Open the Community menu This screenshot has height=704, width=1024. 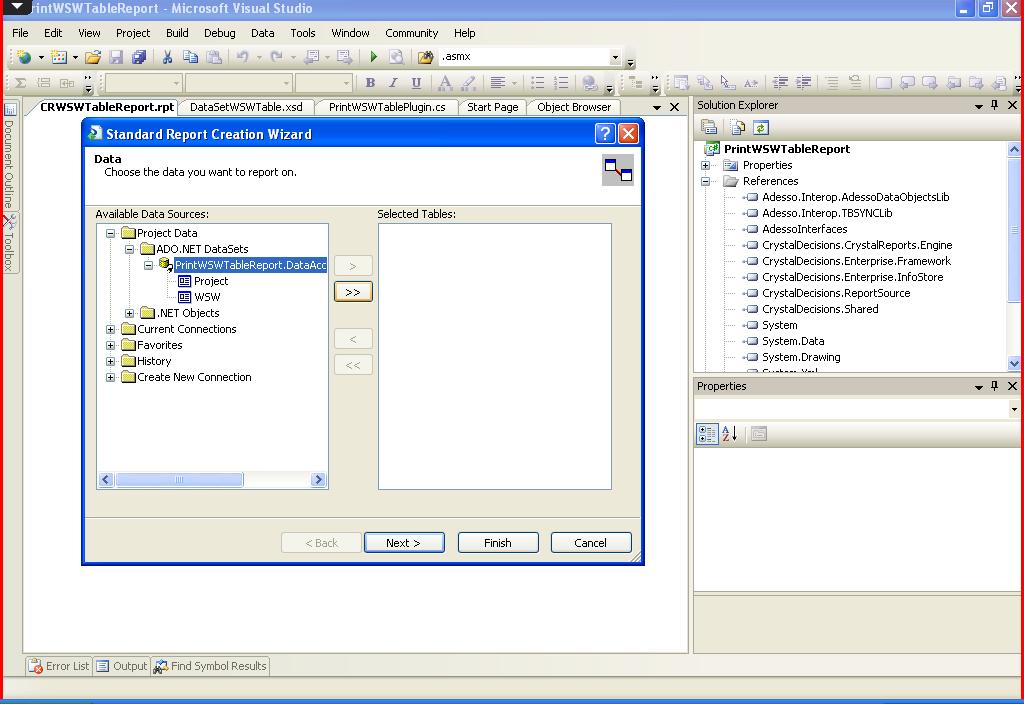pos(411,33)
